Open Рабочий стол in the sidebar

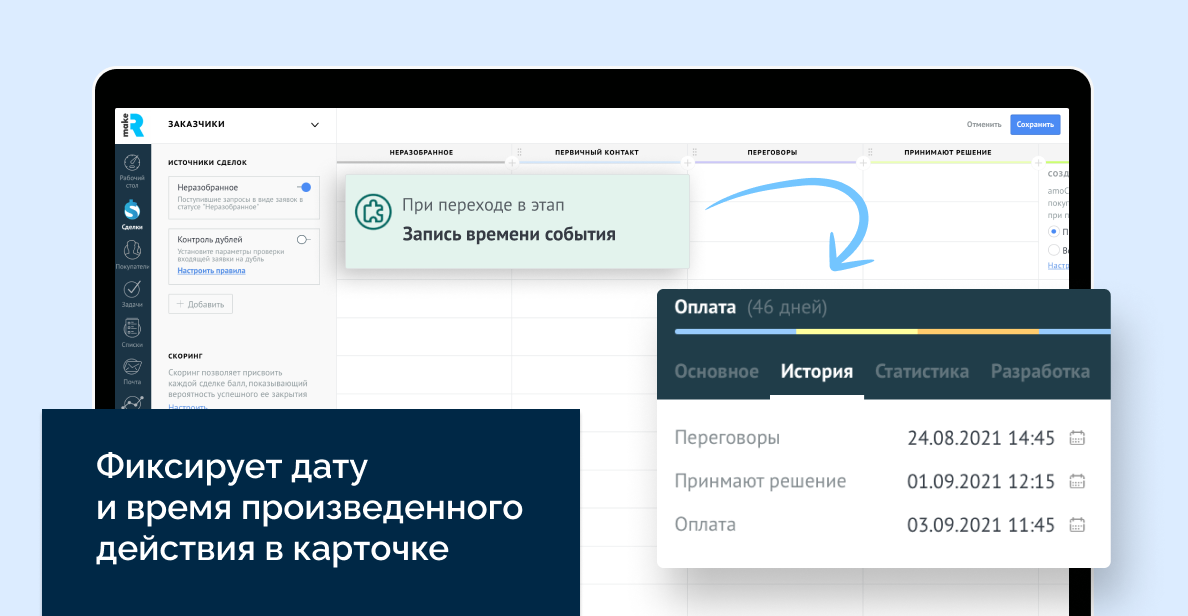pos(132,170)
